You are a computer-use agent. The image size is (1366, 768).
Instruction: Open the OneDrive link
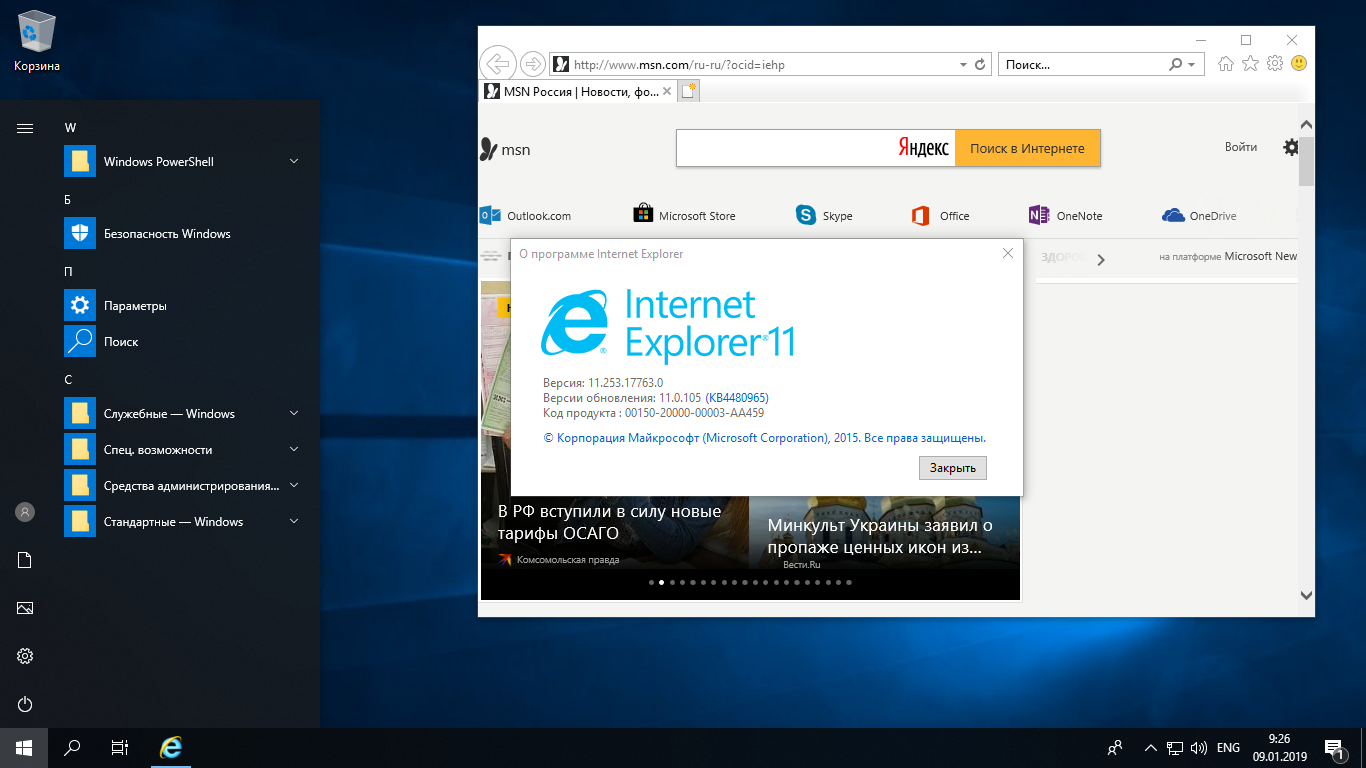(1199, 215)
